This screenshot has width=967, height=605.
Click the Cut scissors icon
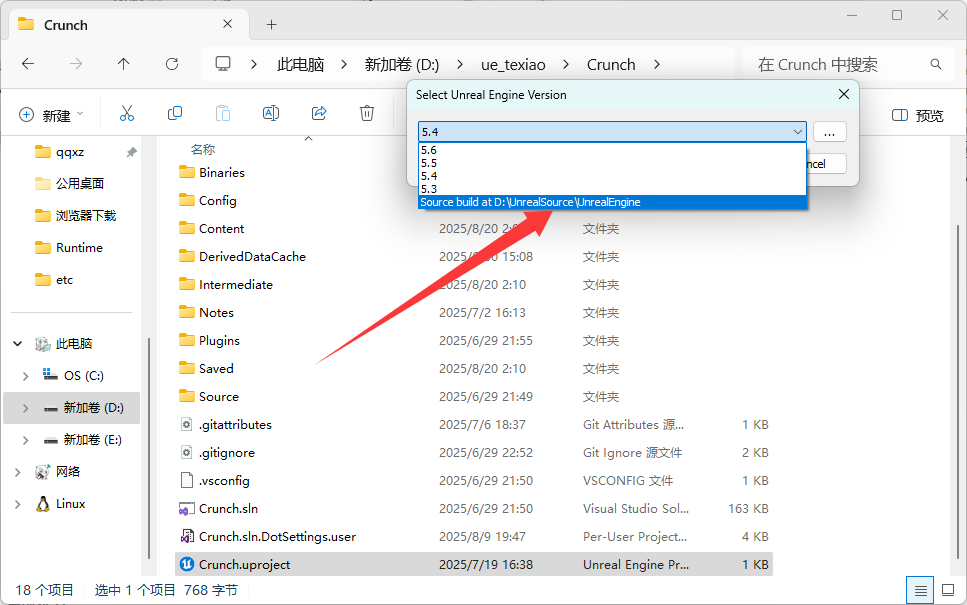pyautogui.click(x=126, y=113)
